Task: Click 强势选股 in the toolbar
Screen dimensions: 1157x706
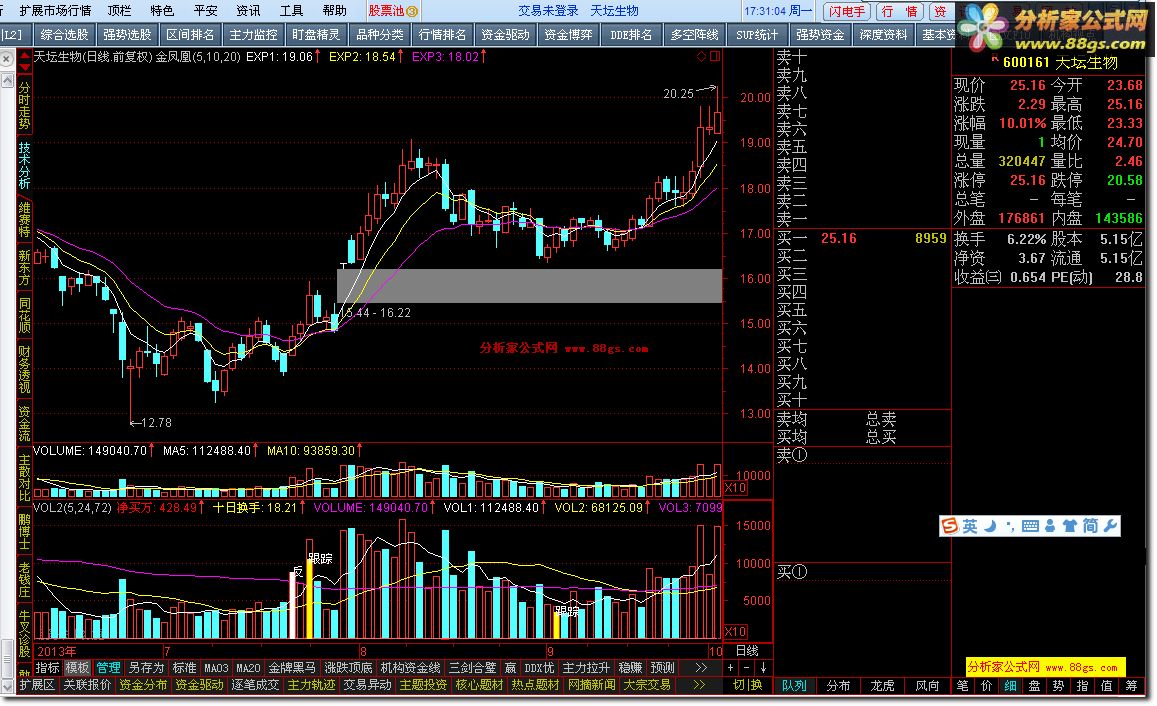Action: pos(127,35)
